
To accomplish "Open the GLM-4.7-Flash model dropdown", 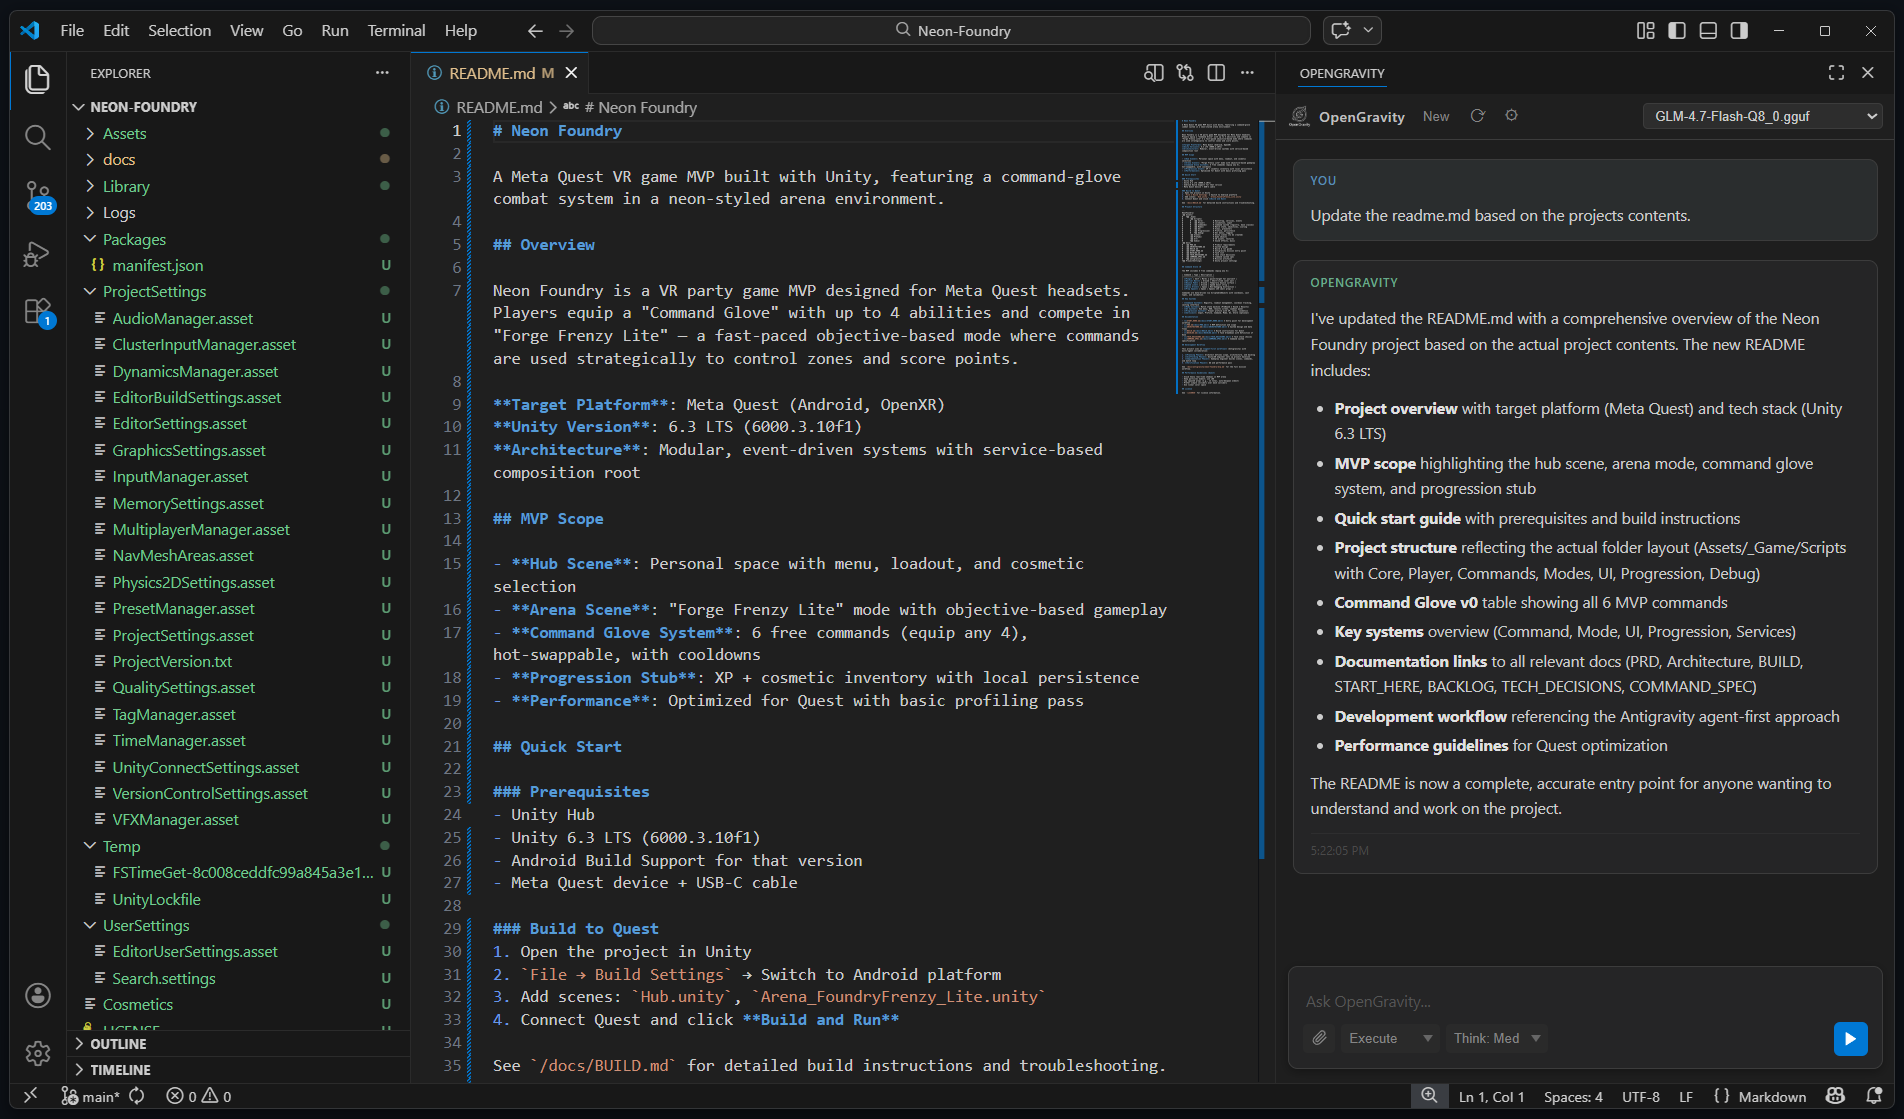I will tap(1762, 116).
